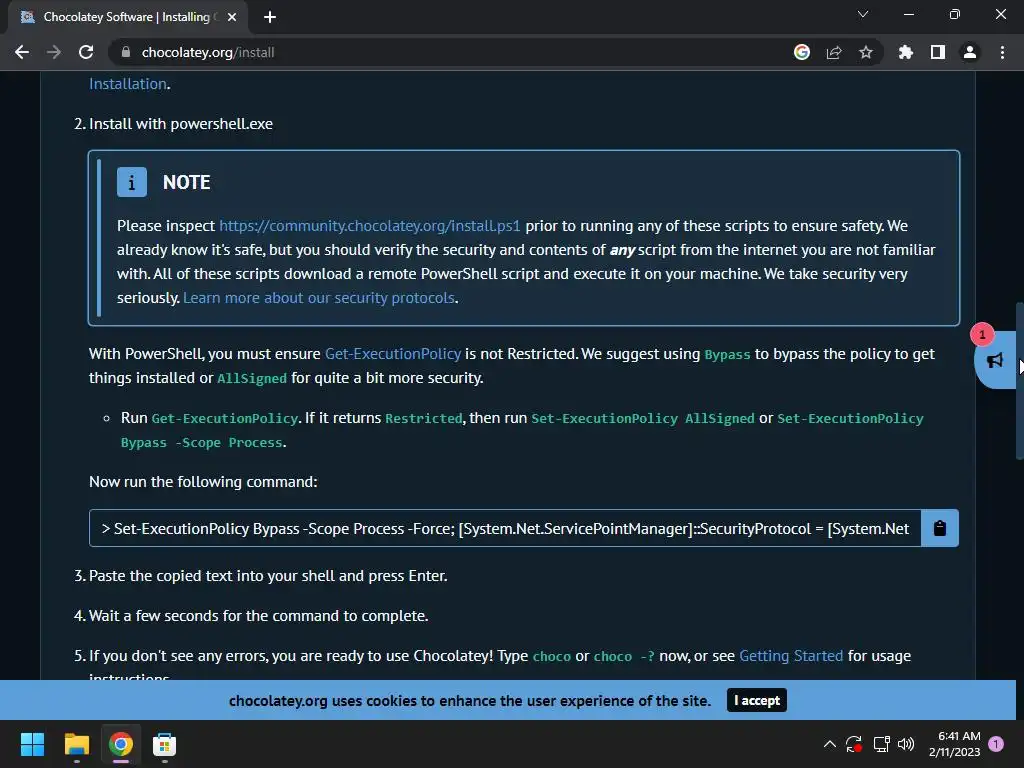Click the browser forward arrow
The height and width of the screenshot is (768, 1024).
pos(54,52)
